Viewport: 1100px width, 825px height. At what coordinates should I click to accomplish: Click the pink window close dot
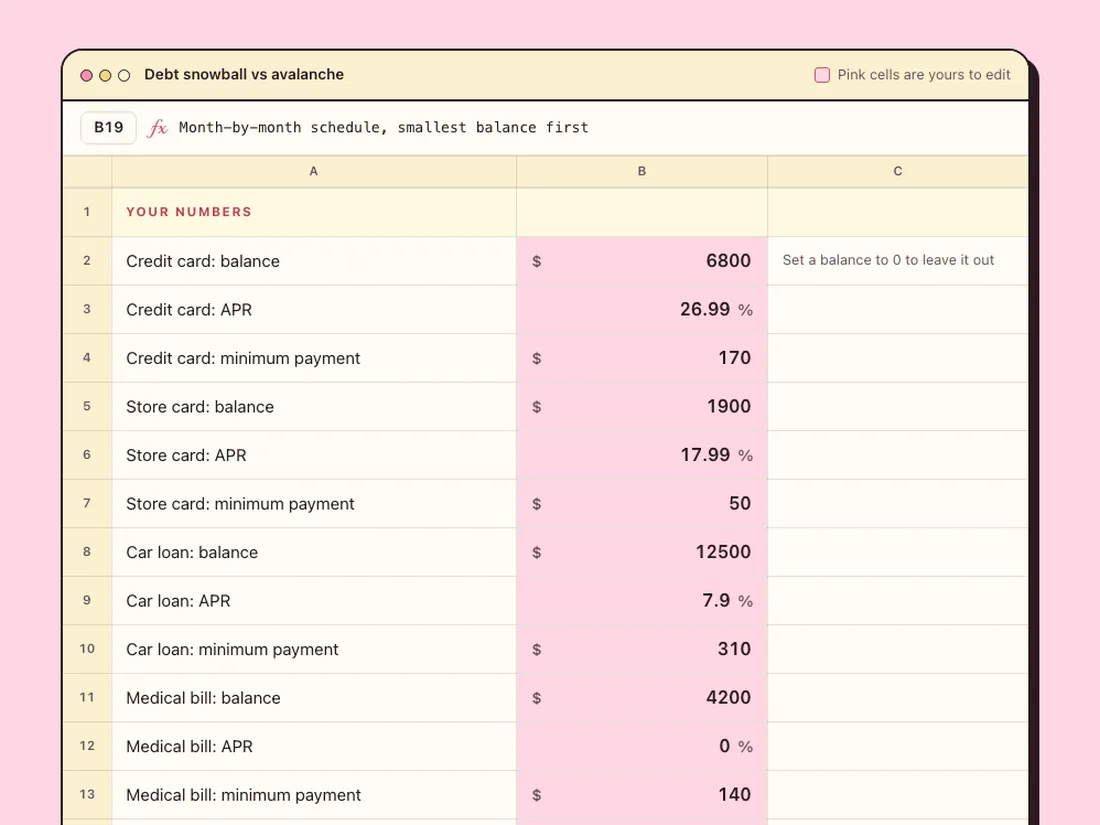point(86,75)
